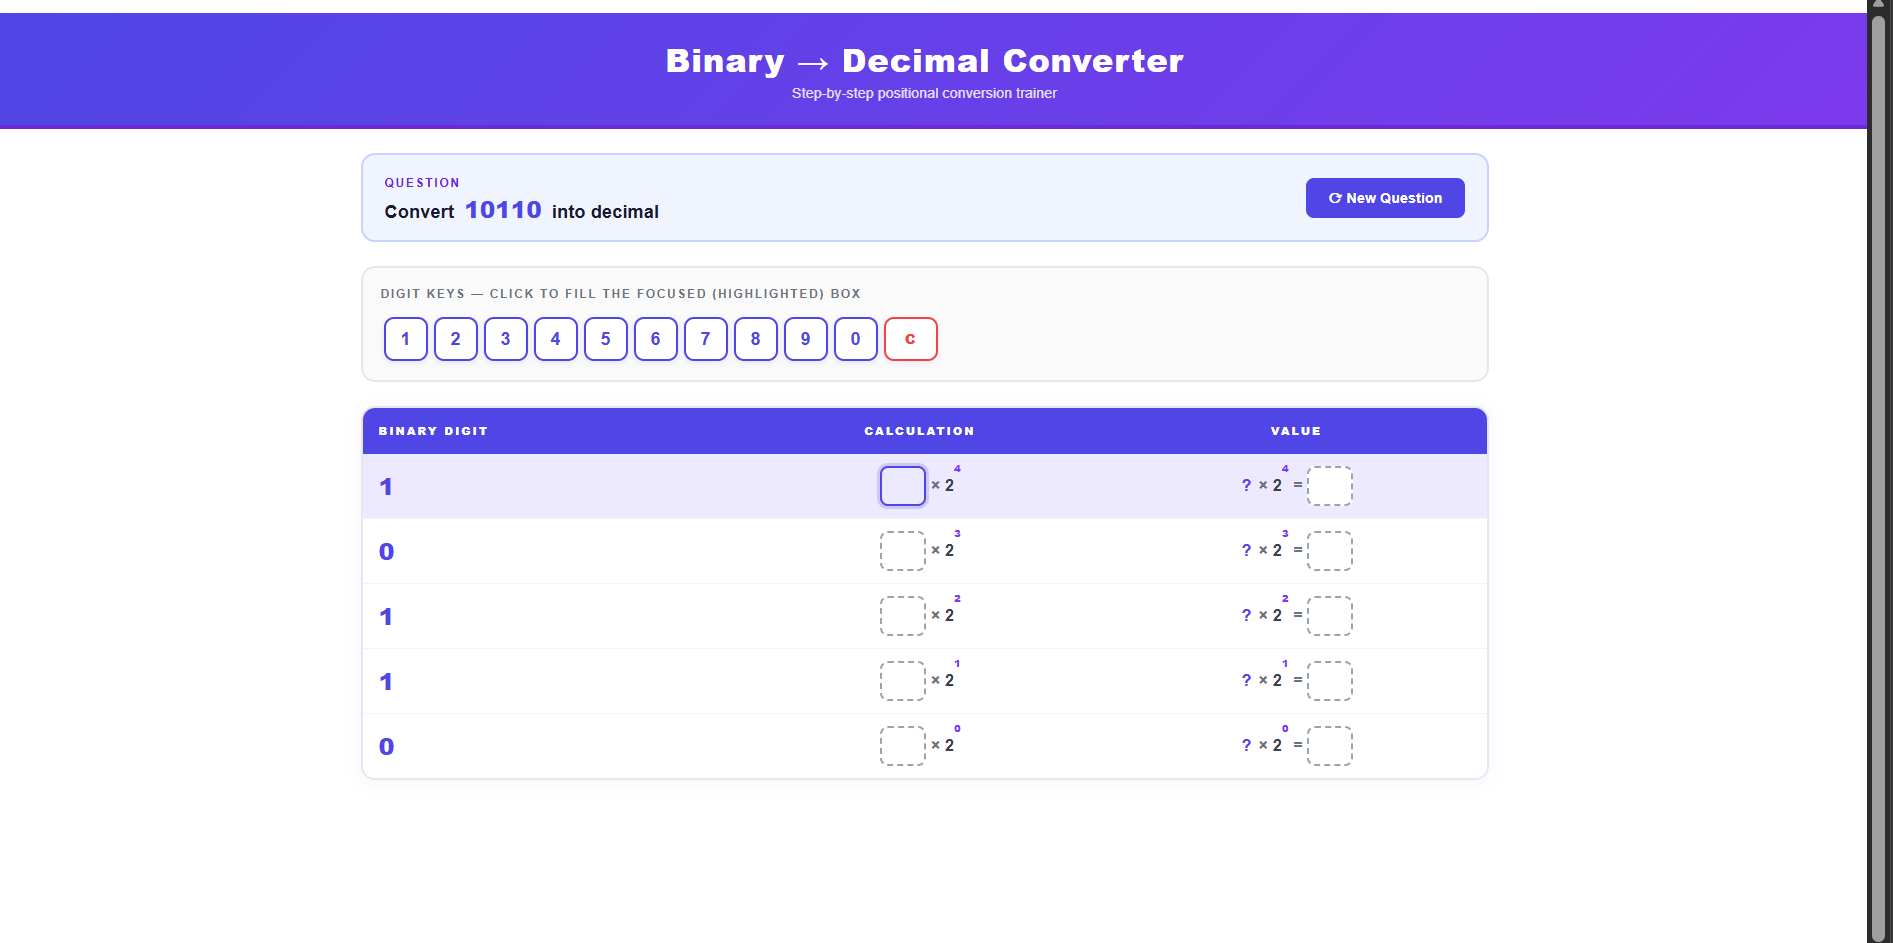
Task: Click the New Question button
Action: (x=1385, y=198)
